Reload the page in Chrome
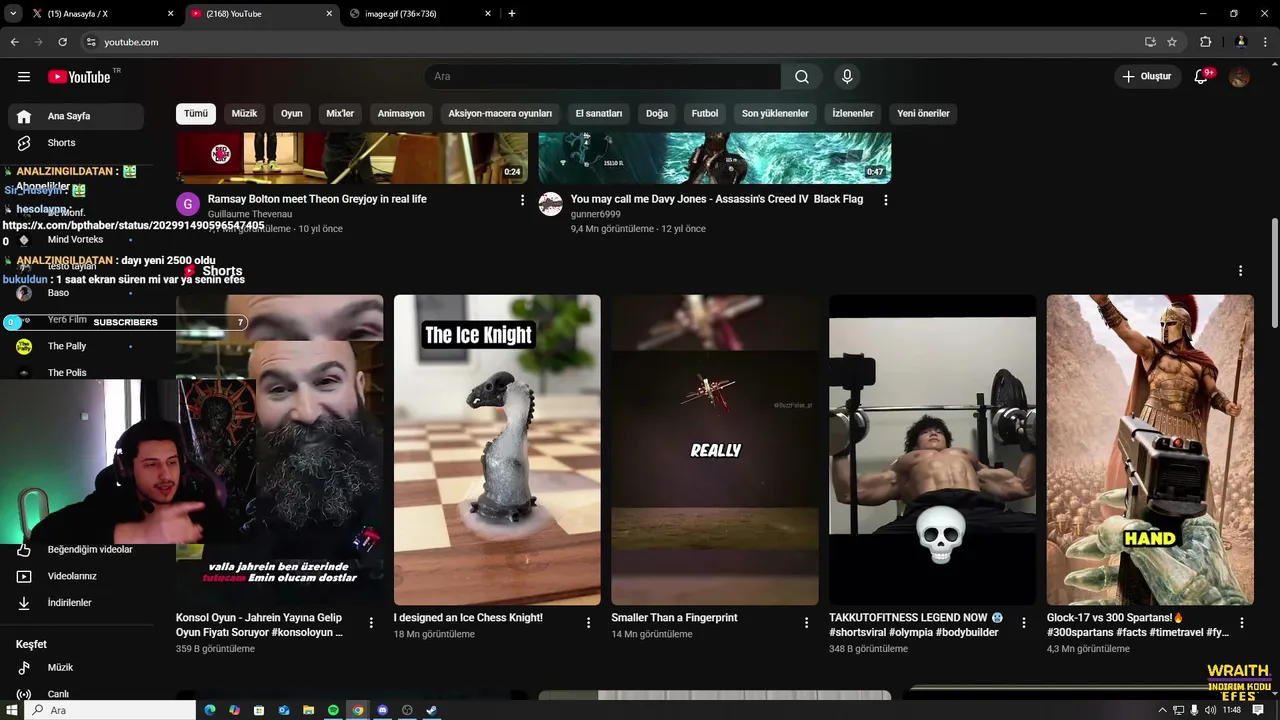 (x=62, y=42)
